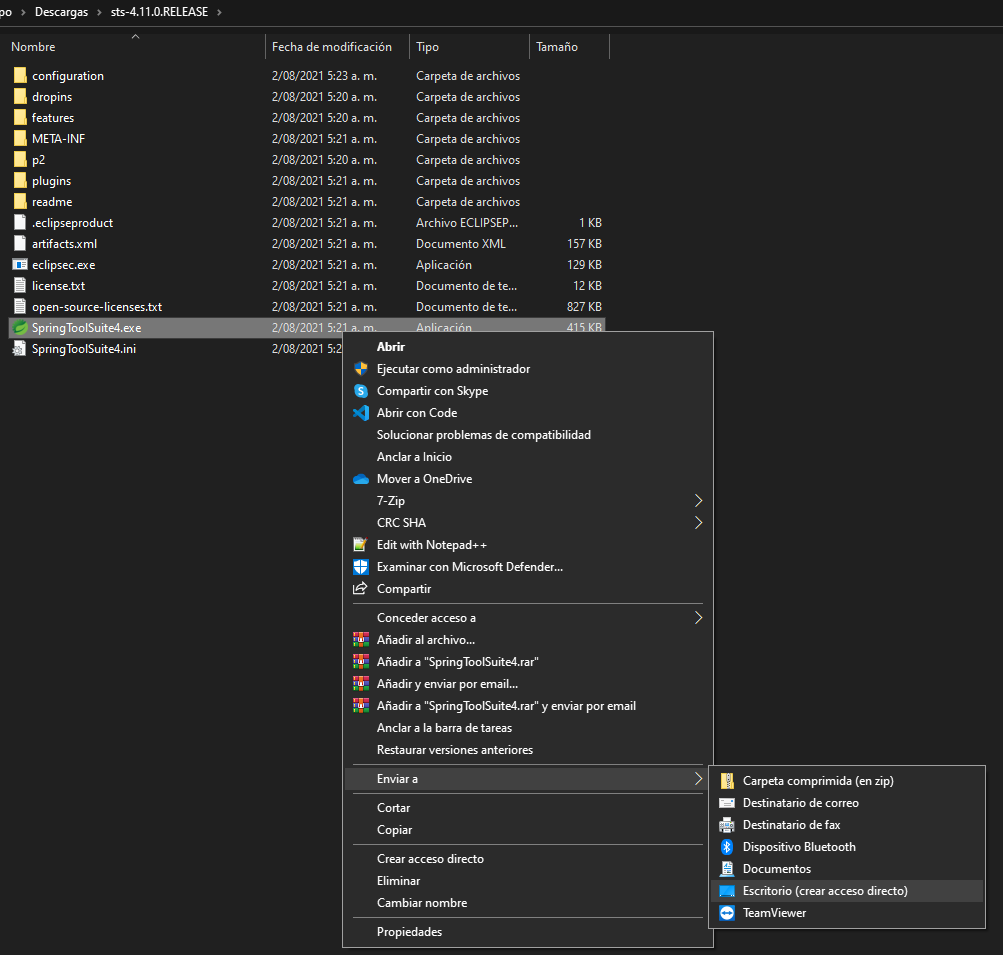Click the Skype icon in the context menu
1003x955 pixels.
click(361, 391)
